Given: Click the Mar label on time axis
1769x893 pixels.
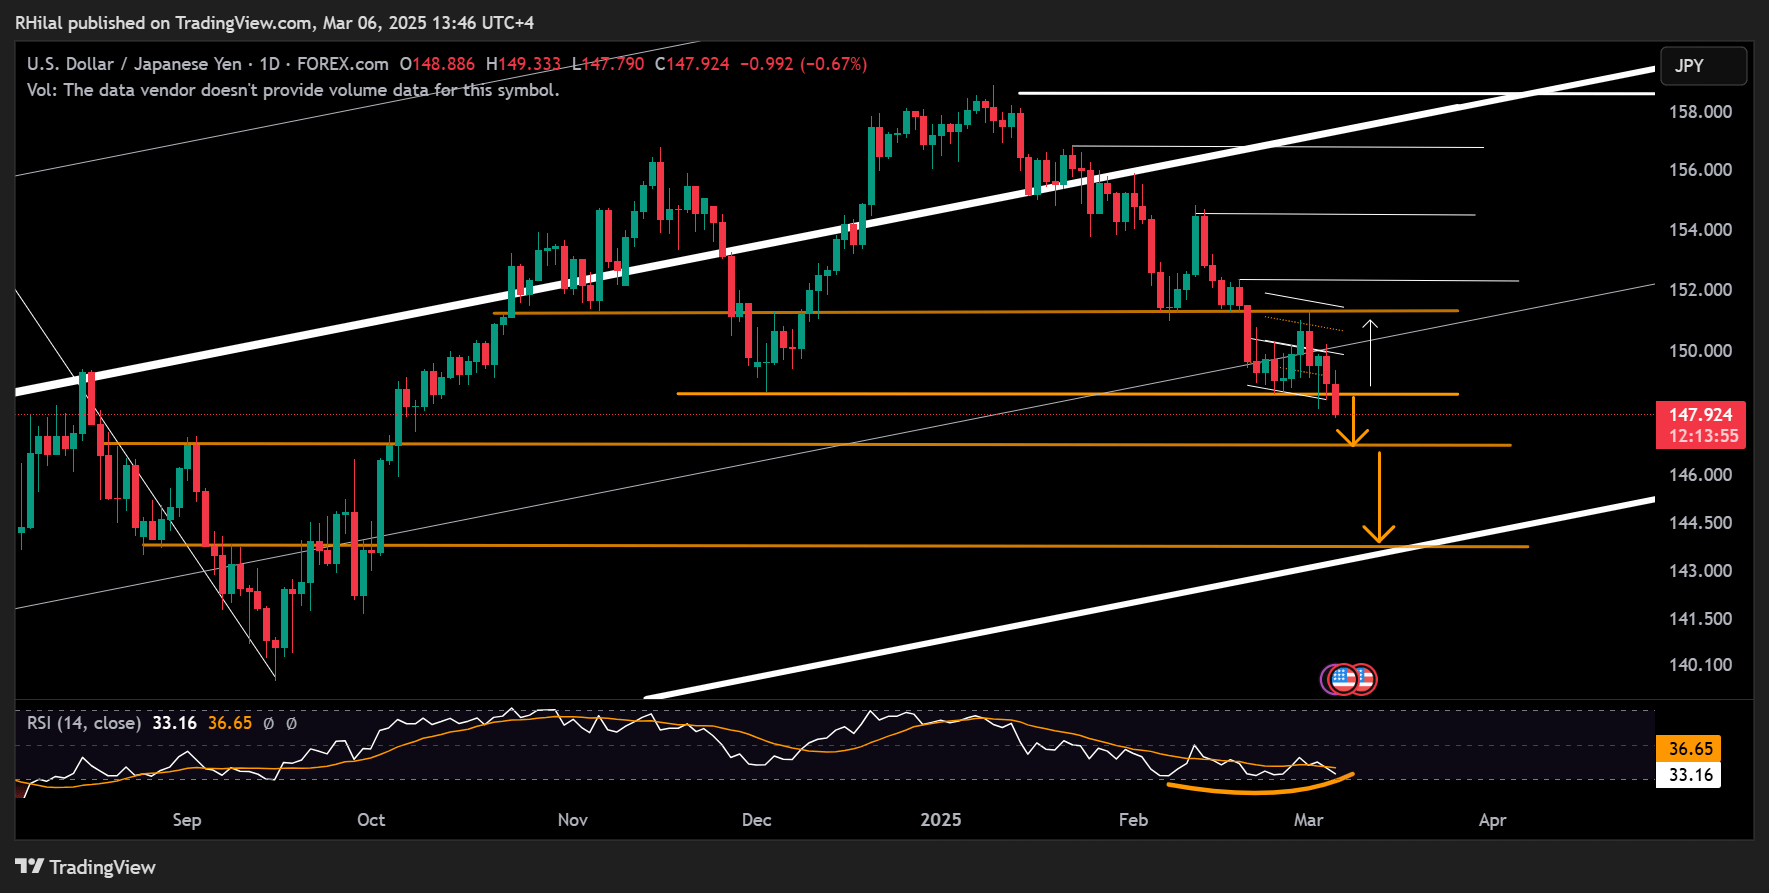Looking at the screenshot, I should 1309,820.
